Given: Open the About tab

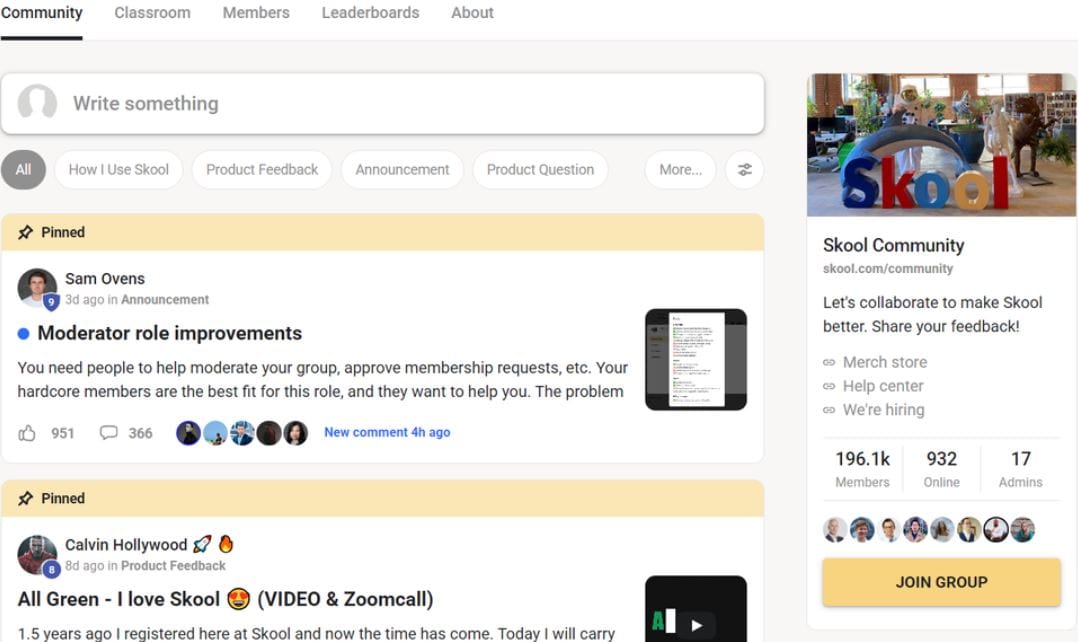Looking at the screenshot, I should pyautogui.click(x=472, y=12).
